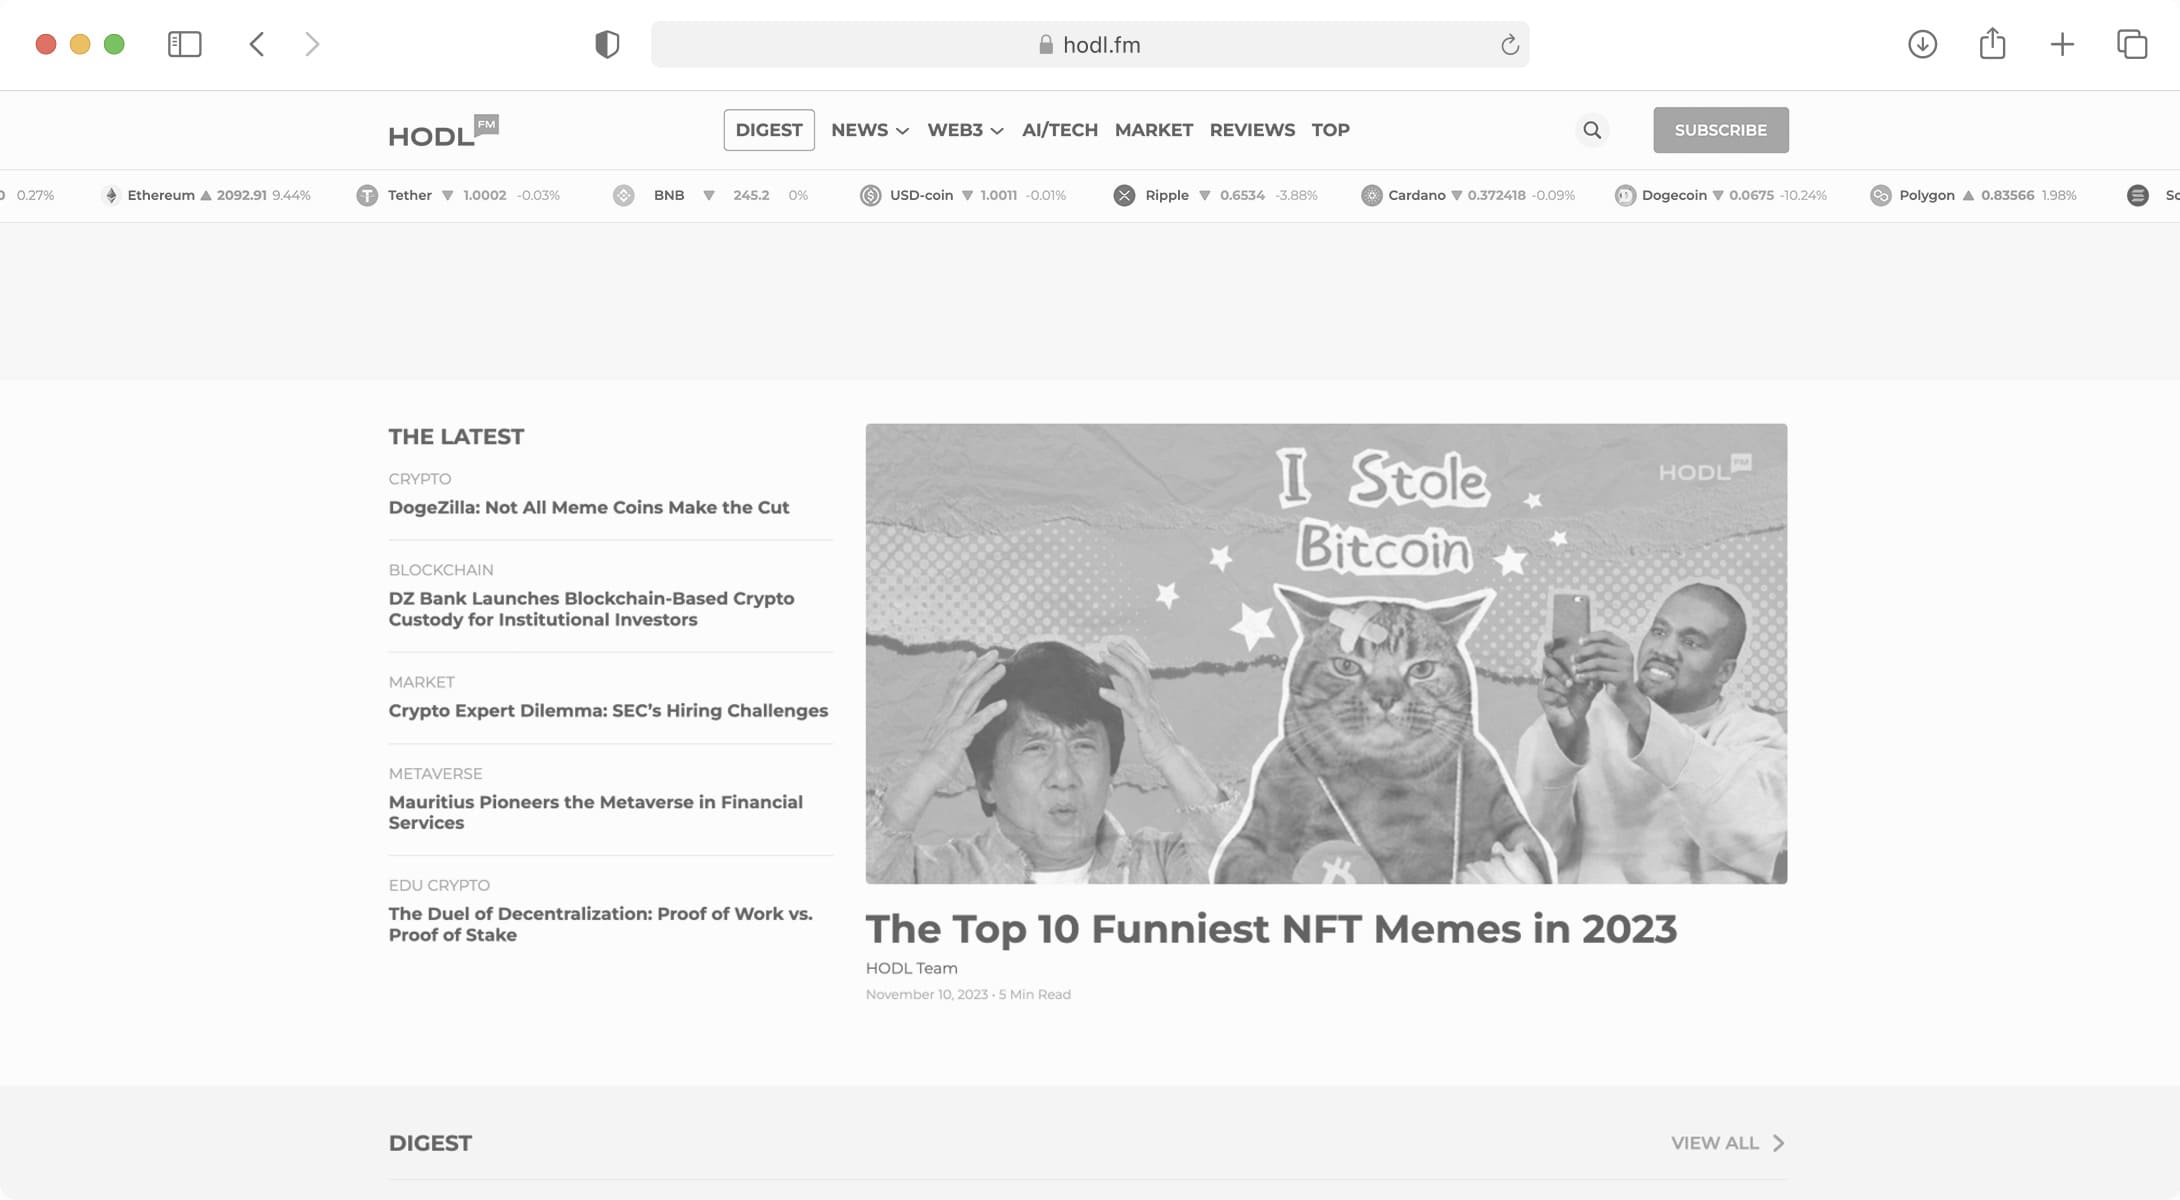Open the Top 10 Funniest NFT Memes headline
2180x1200 pixels.
click(x=1271, y=929)
